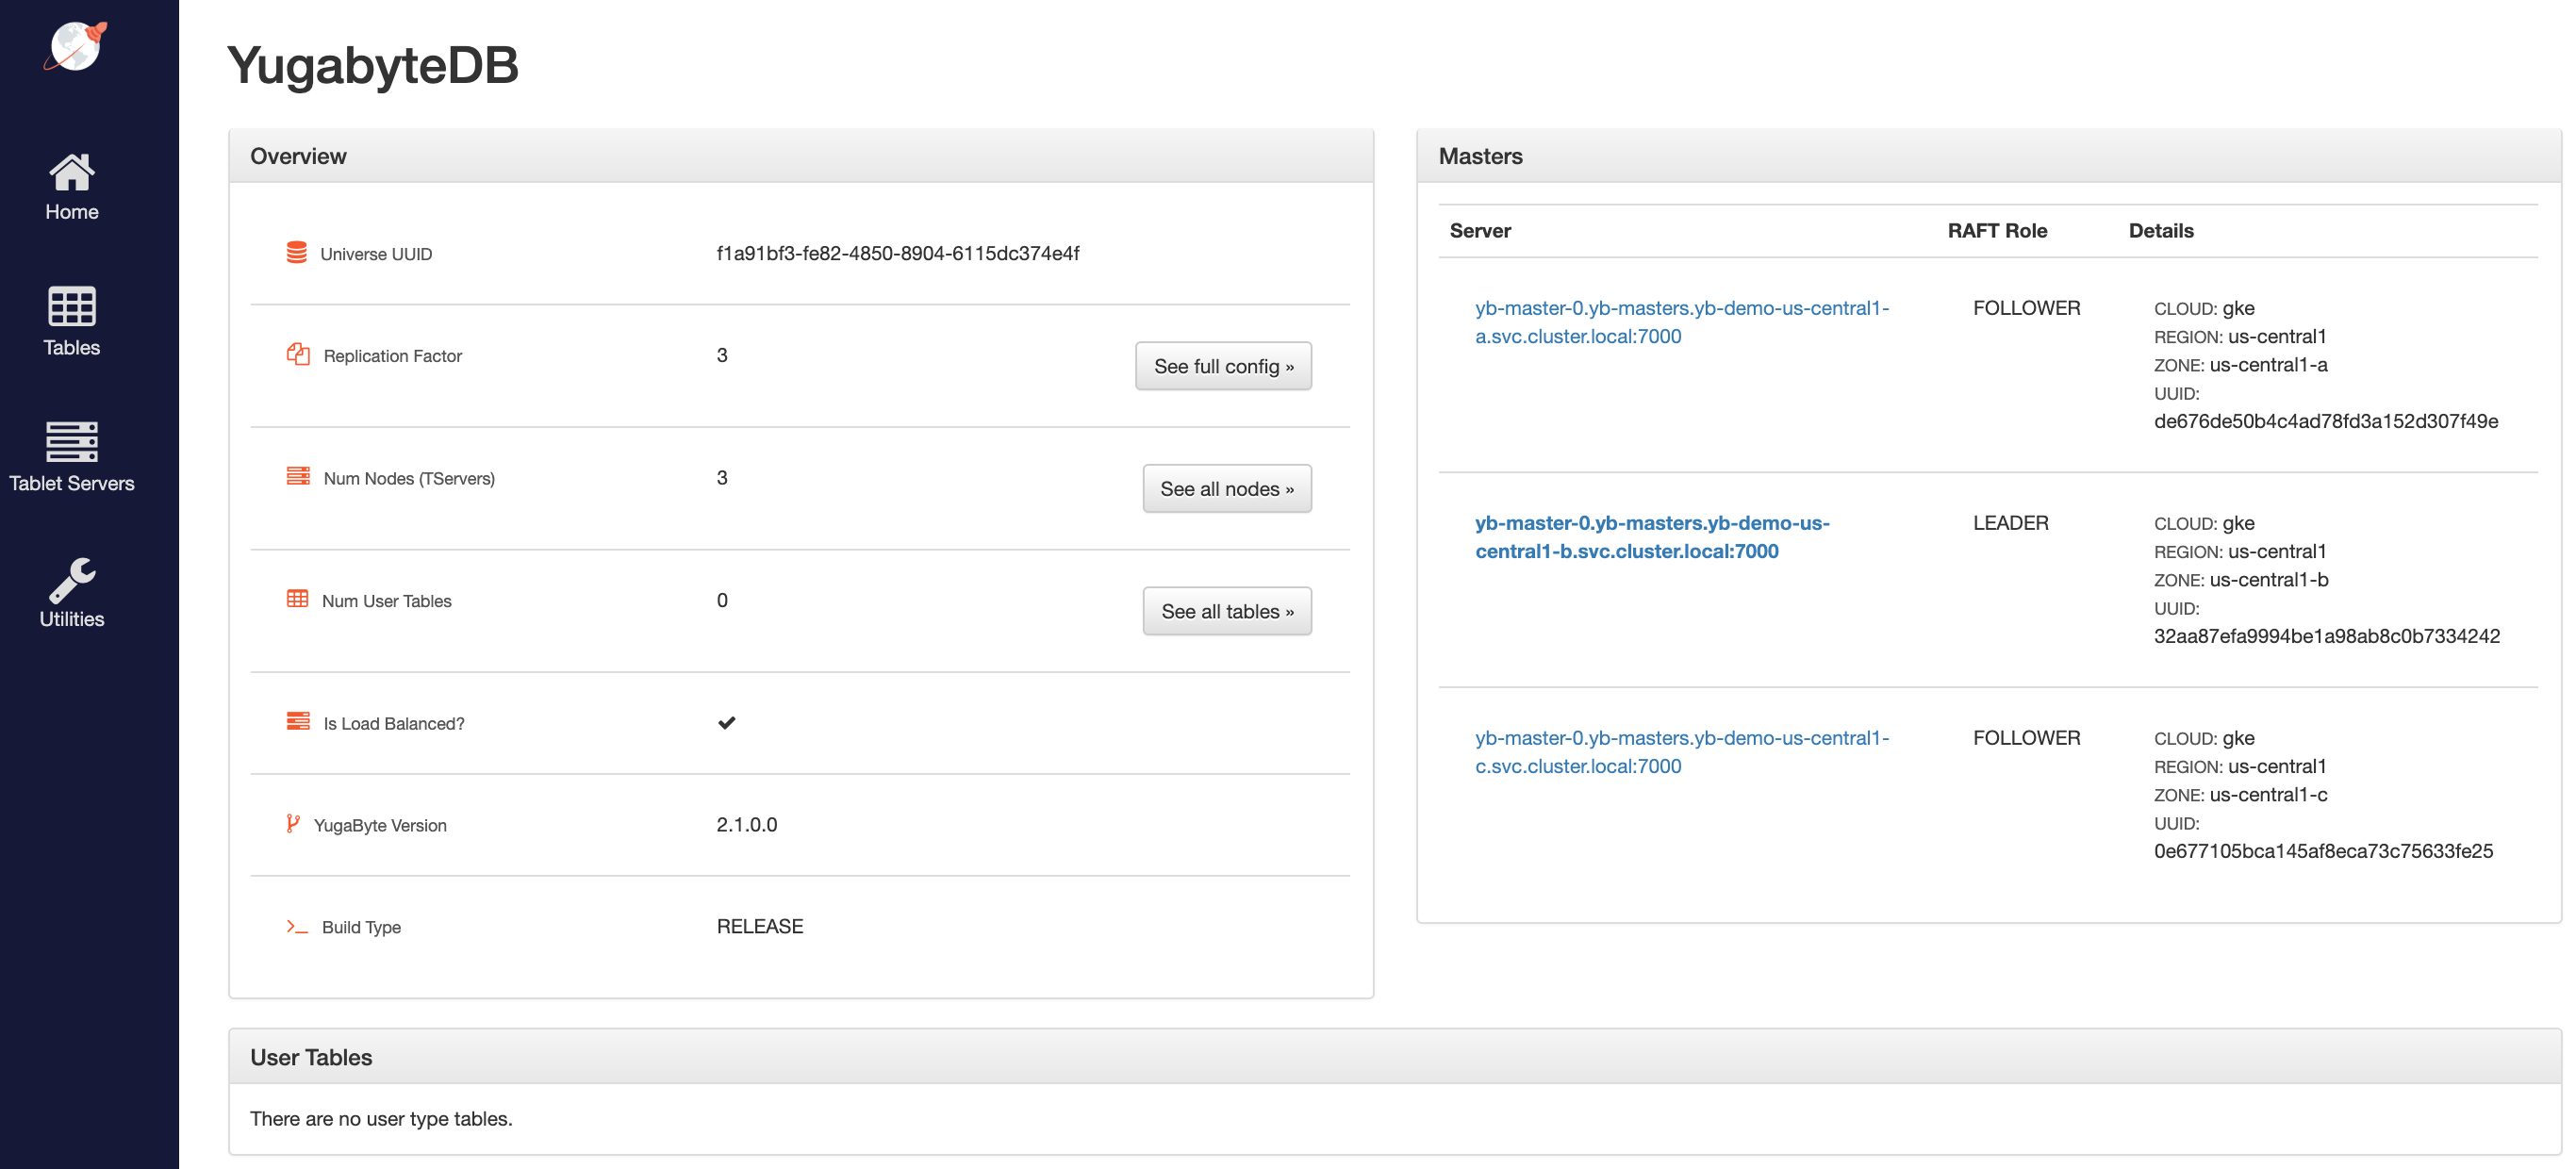Click the YugabyteDB rocket logo
The height and width of the screenshot is (1169, 2576).
[x=75, y=46]
